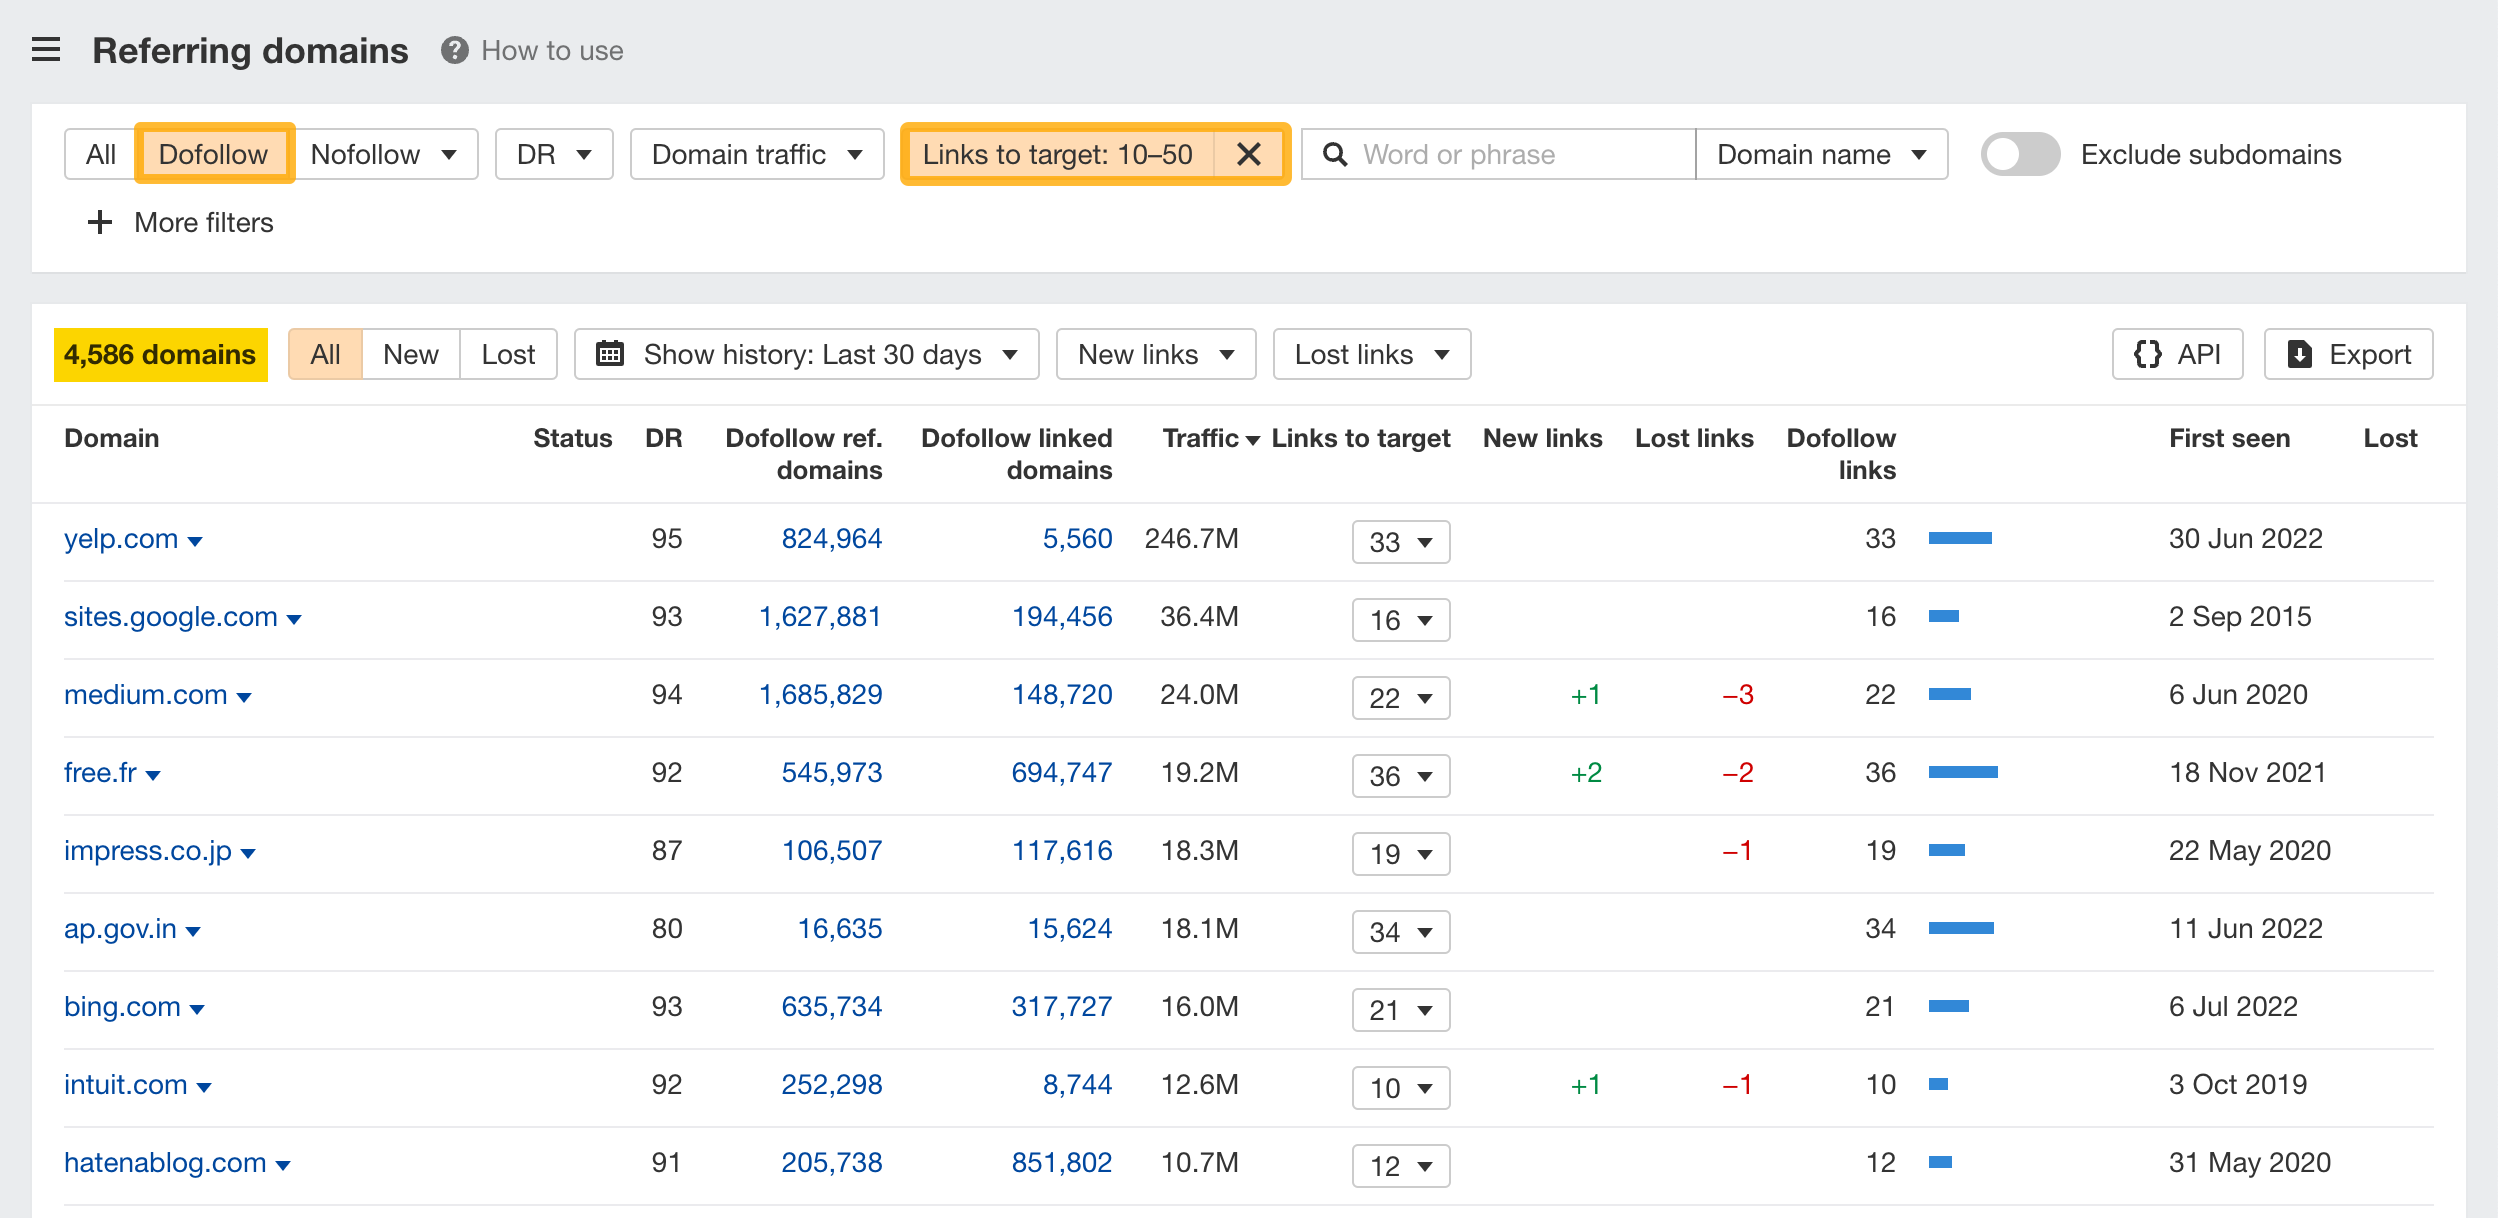Select the All link type filter

click(100, 154)
